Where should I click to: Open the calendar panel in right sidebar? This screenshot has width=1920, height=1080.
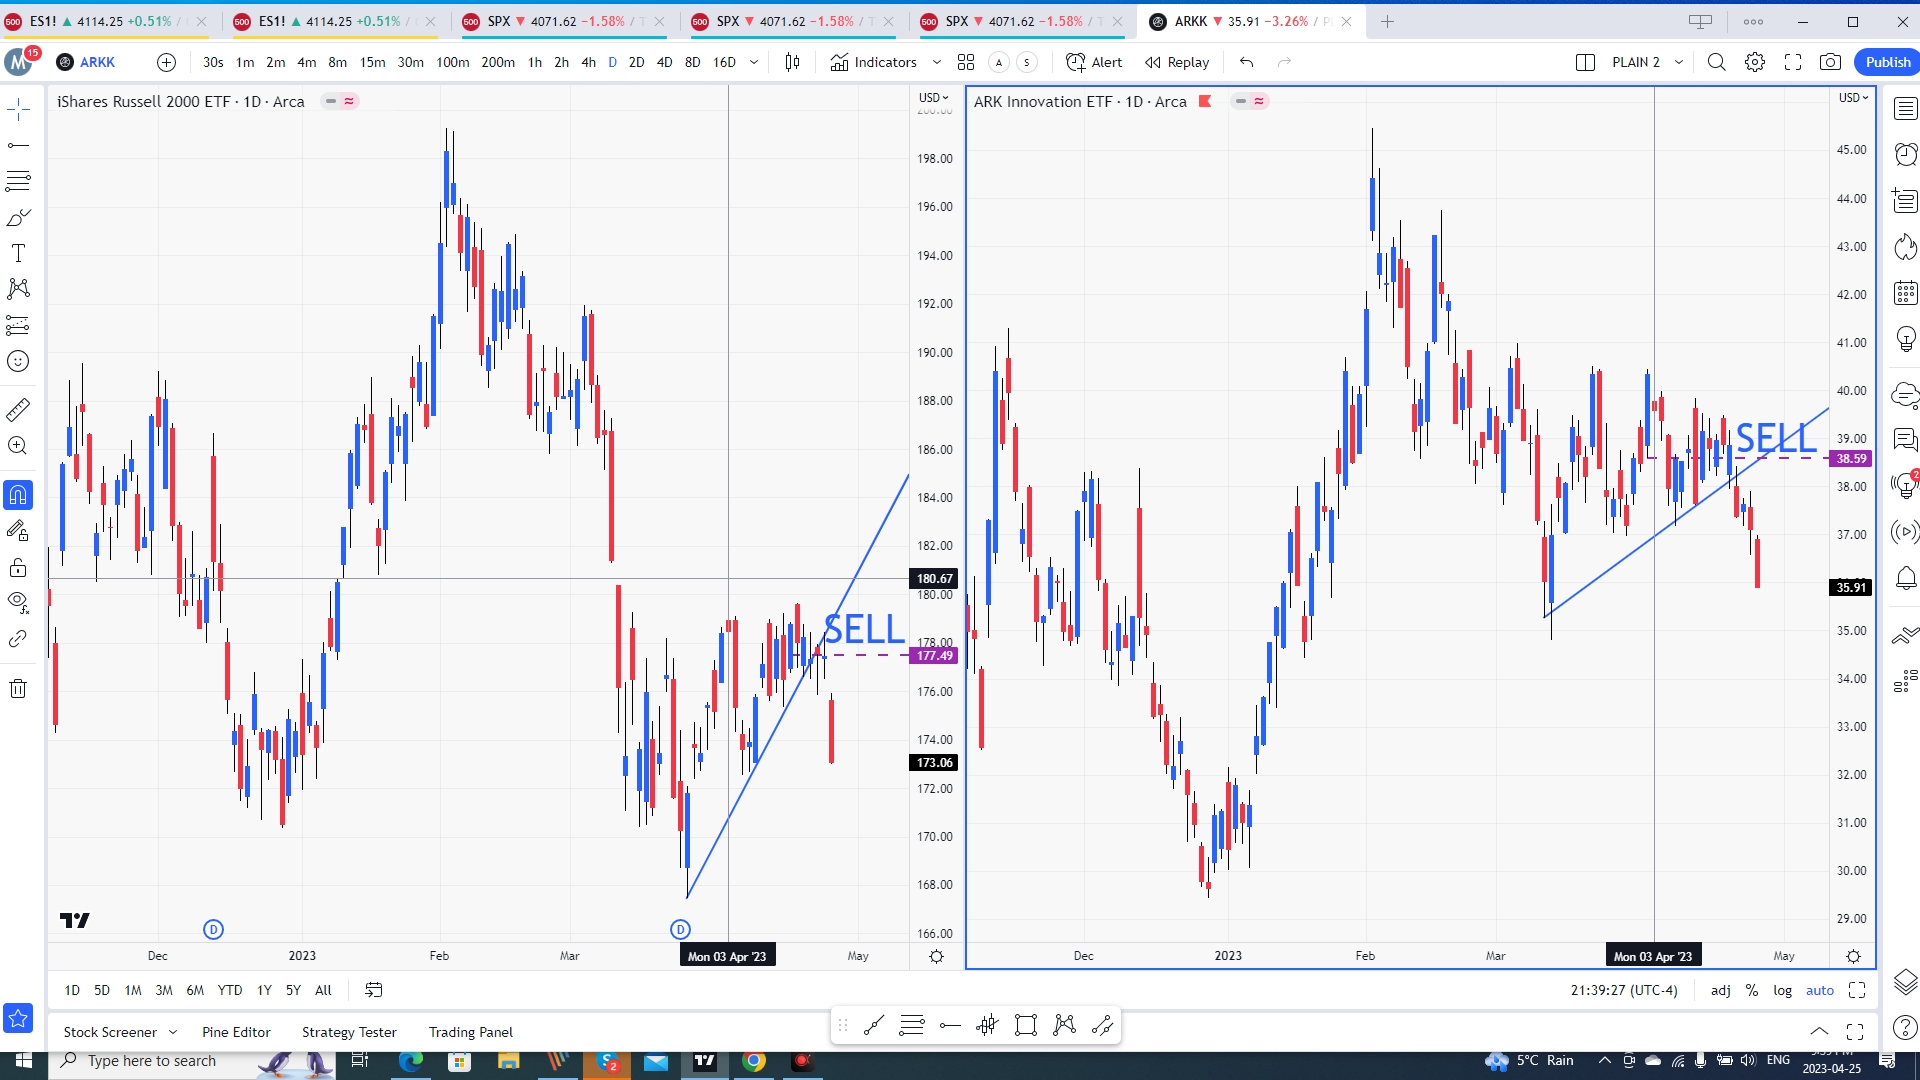1905,293
